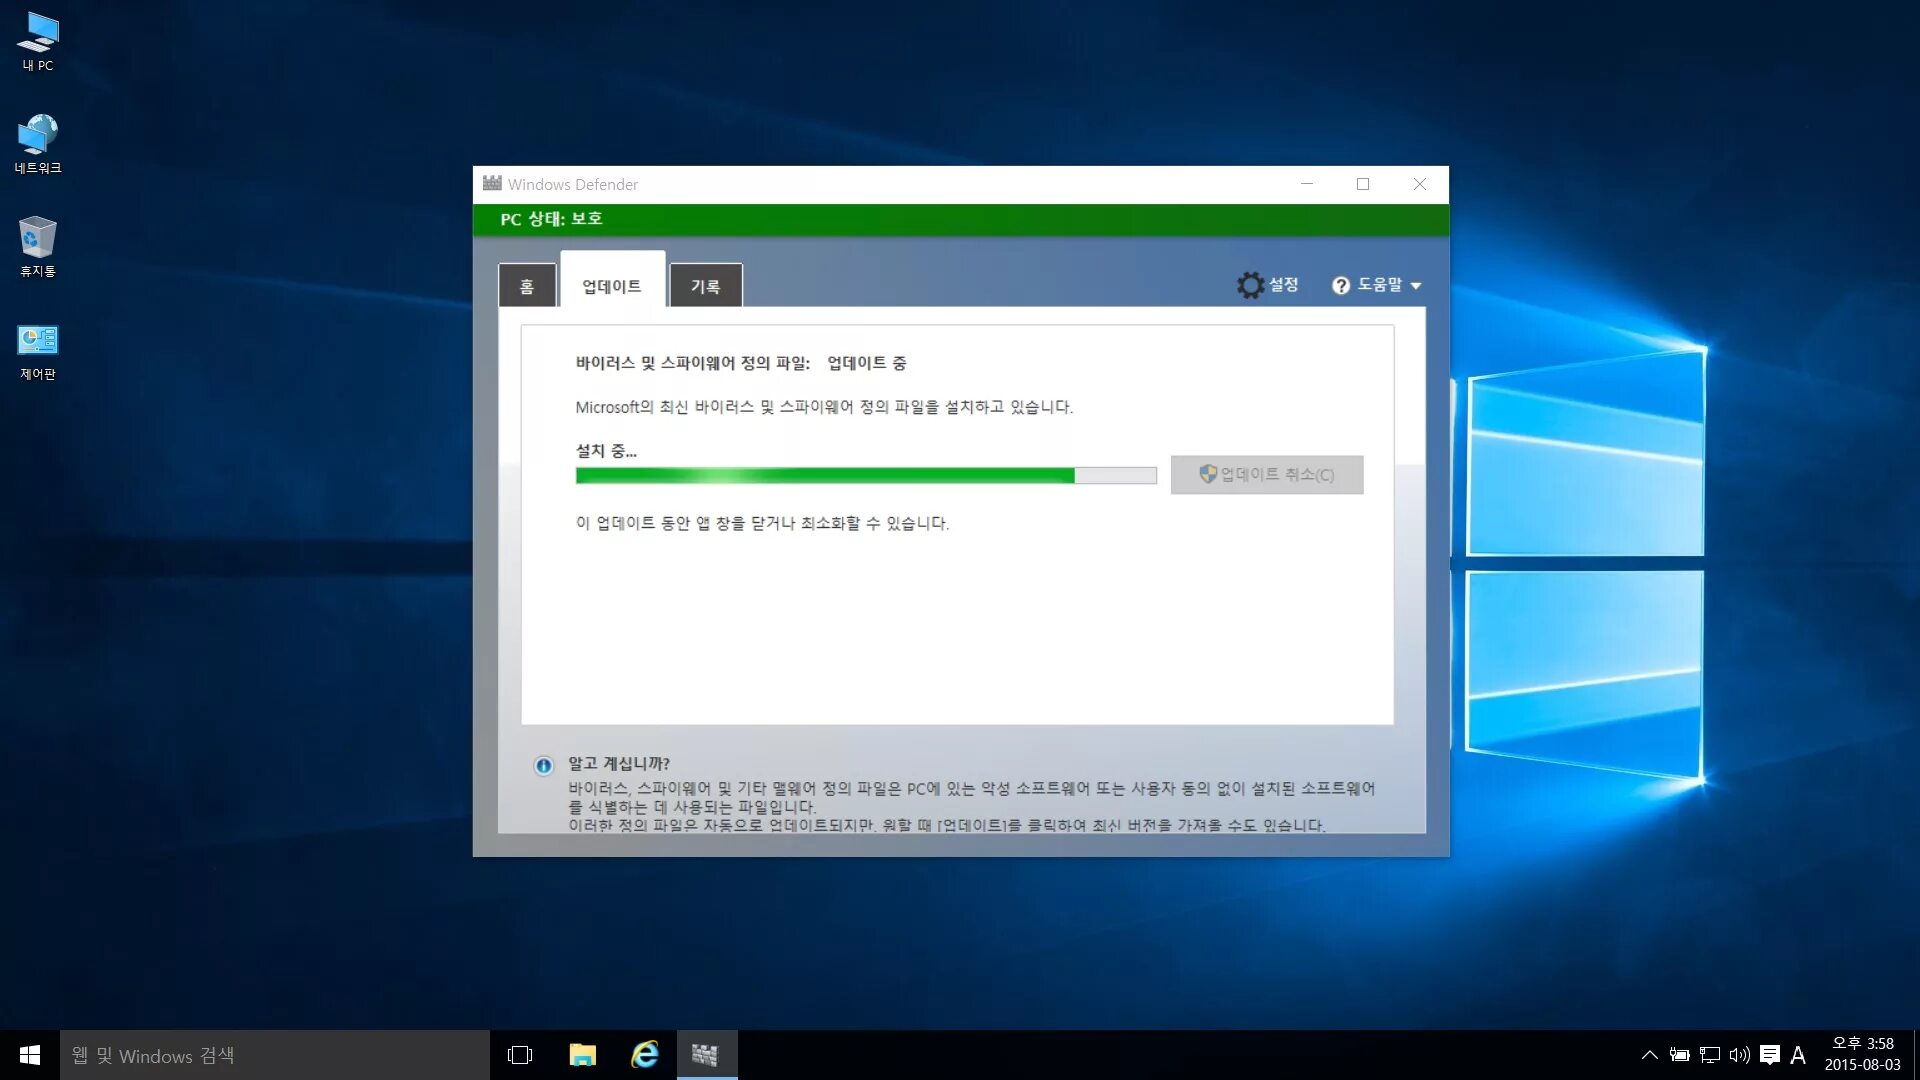The width and height of the screenshot is (1920, 1080).
Task: Click the help question mark icon
Action: pos(1340,286)
